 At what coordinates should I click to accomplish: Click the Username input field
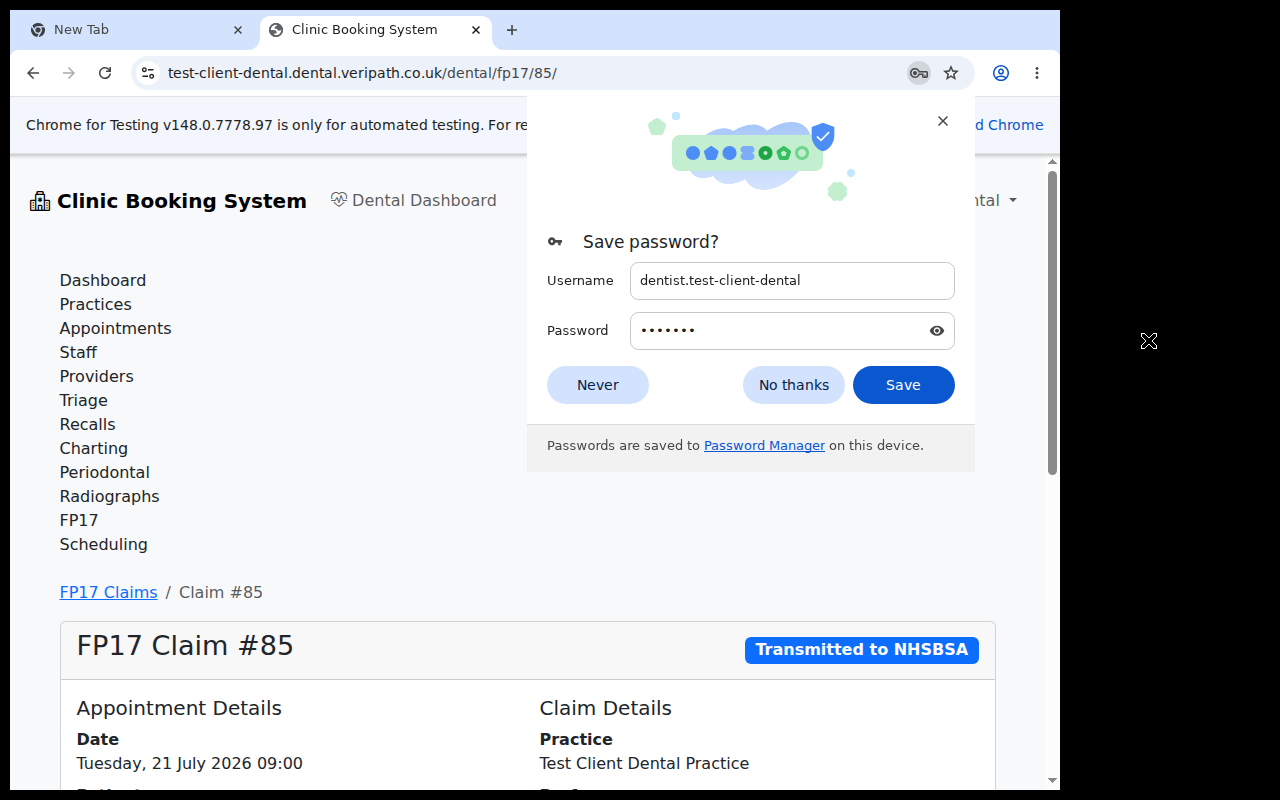792,281
